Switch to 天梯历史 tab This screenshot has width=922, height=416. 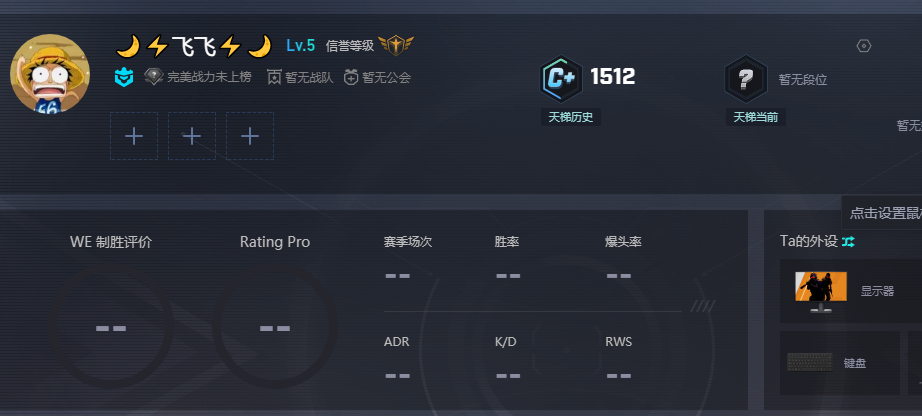click(x=570, y=117)
